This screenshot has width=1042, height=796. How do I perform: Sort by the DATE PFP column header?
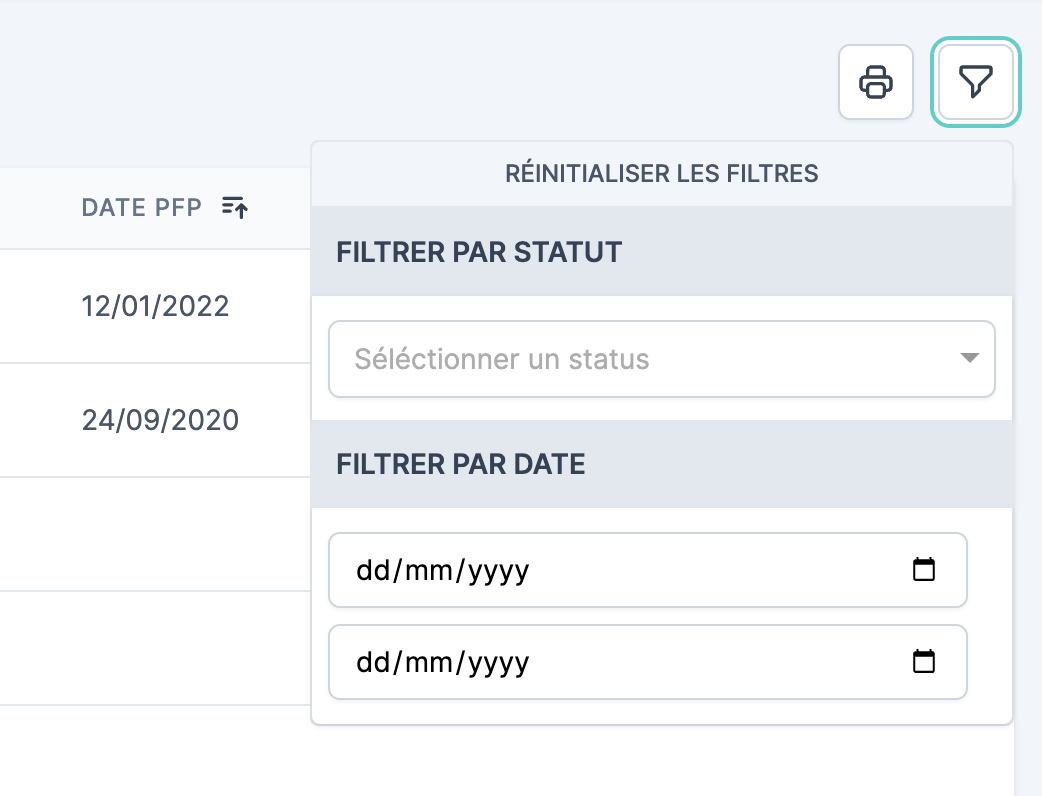(142, 207)
